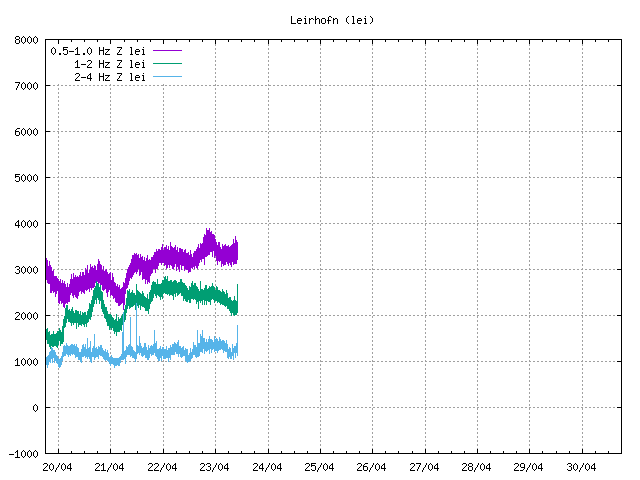Viewport: 640px width, 480px height.
Task: Click x-axis date label 25/04
Action: click(319, 467)
